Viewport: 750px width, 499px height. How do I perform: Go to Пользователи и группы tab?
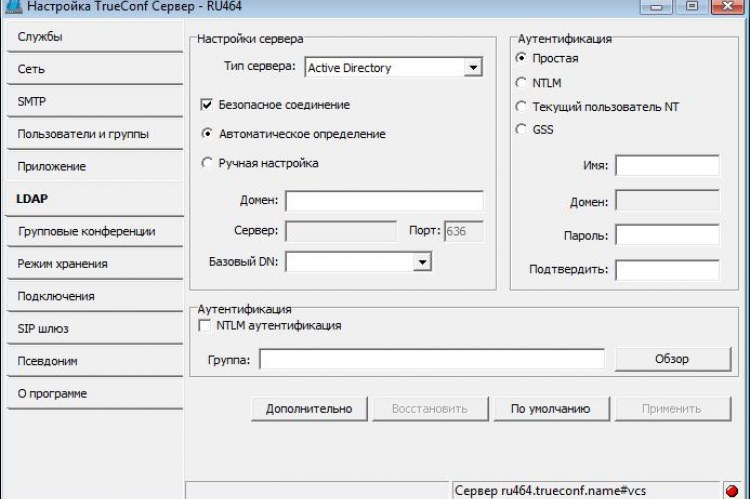(x=93, y=134)
